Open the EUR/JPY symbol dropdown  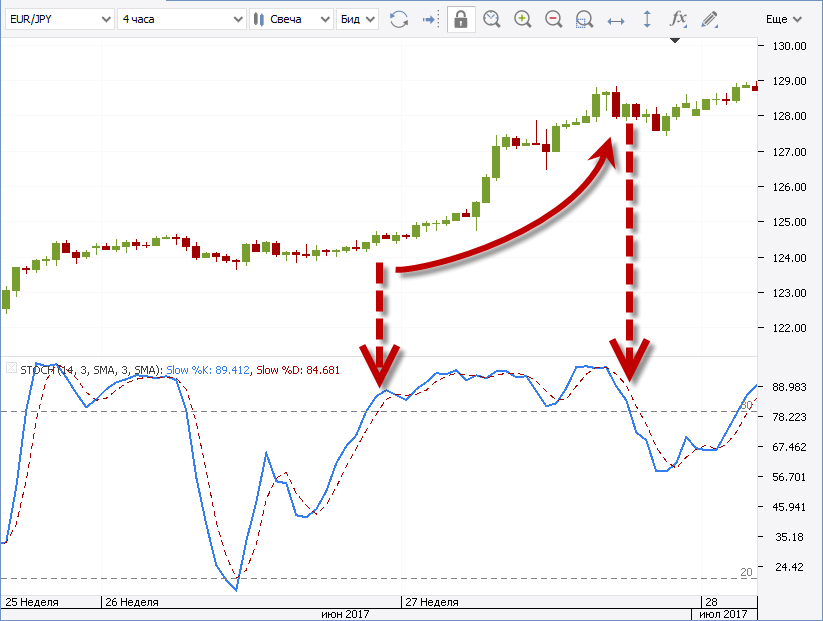pyautogui.click(x=58, y=19)
